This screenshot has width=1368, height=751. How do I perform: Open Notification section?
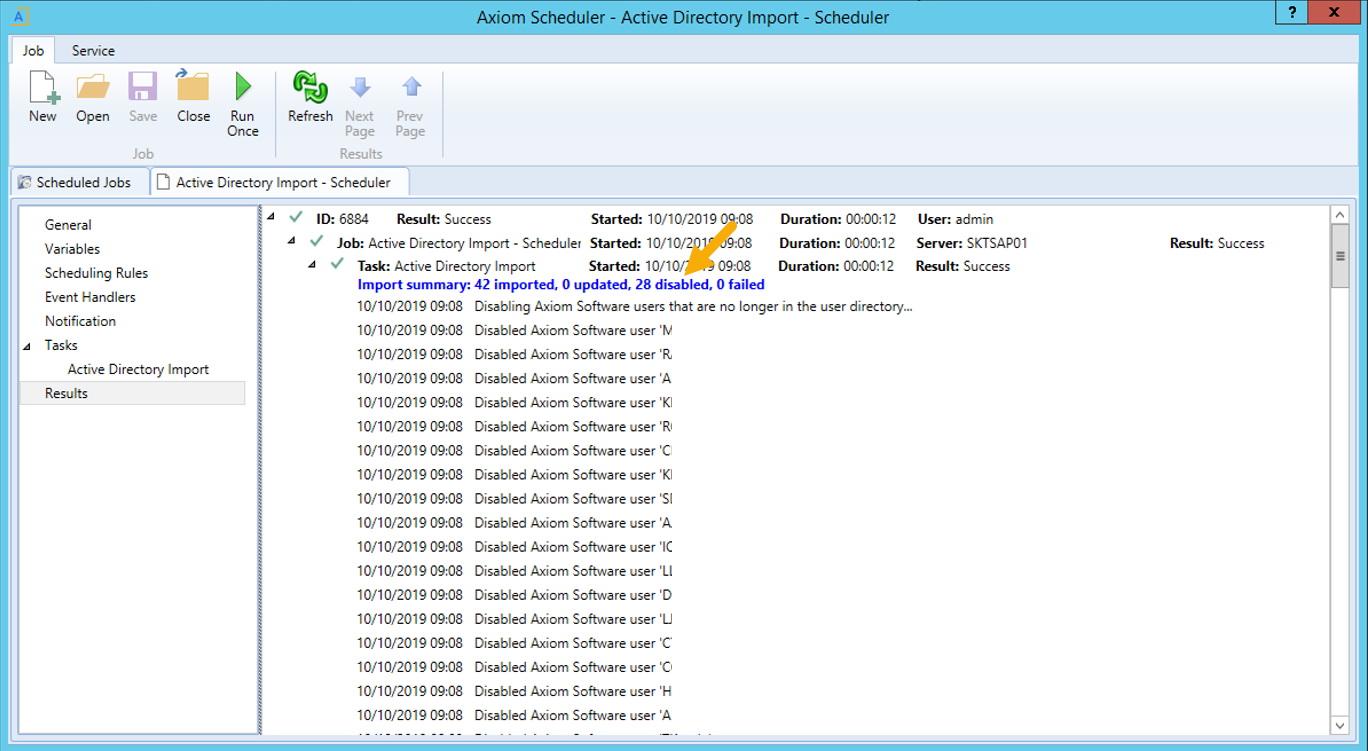pos(80,321)
